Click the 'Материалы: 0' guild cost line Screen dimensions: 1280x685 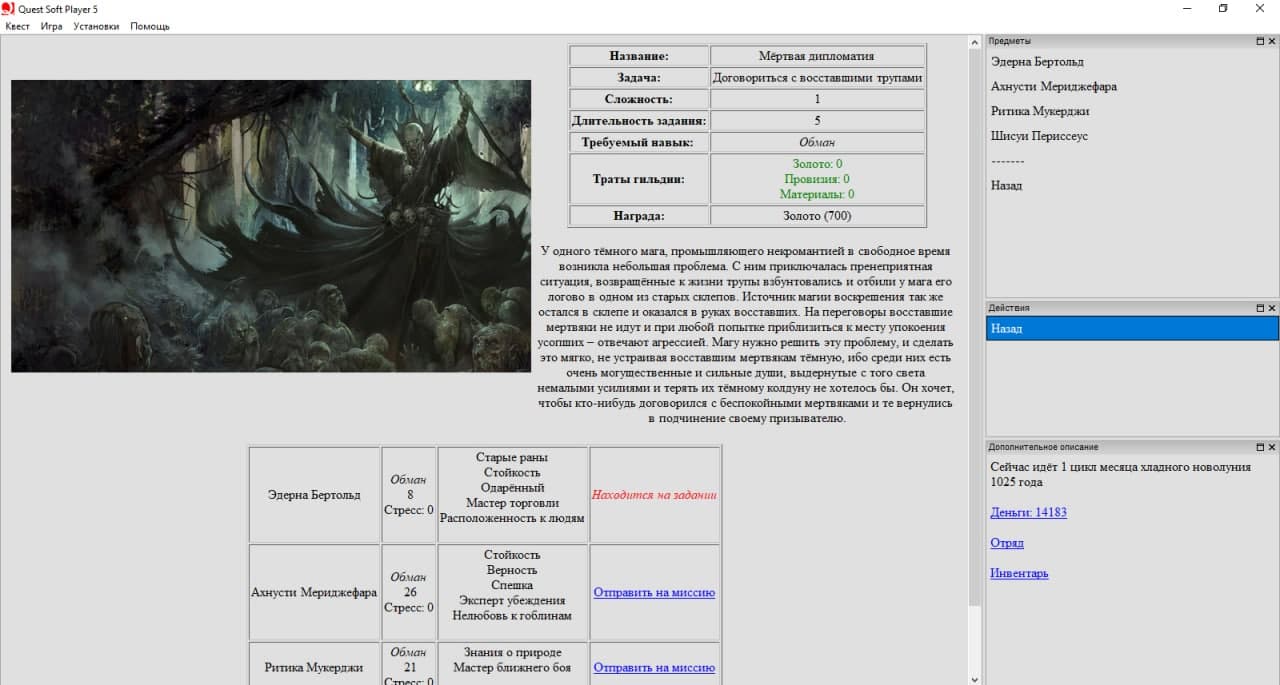pos(817,194)
